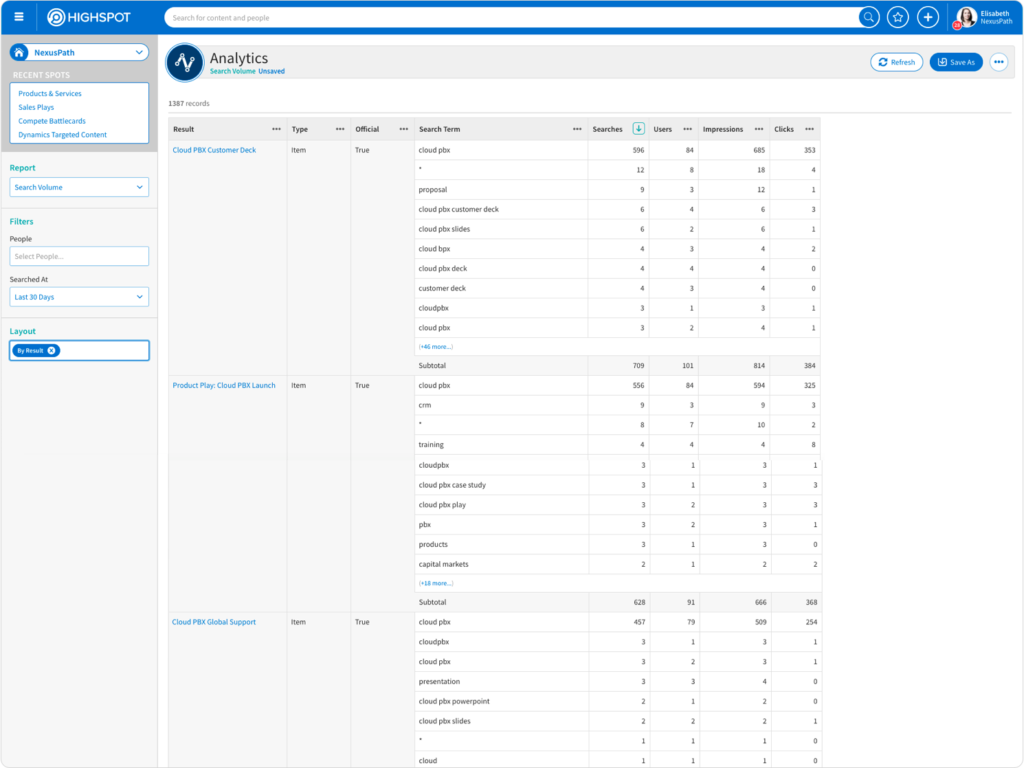Open the Search Volume report dropdown
This screenshot has height=768, width=1024.
click(79, 187)
